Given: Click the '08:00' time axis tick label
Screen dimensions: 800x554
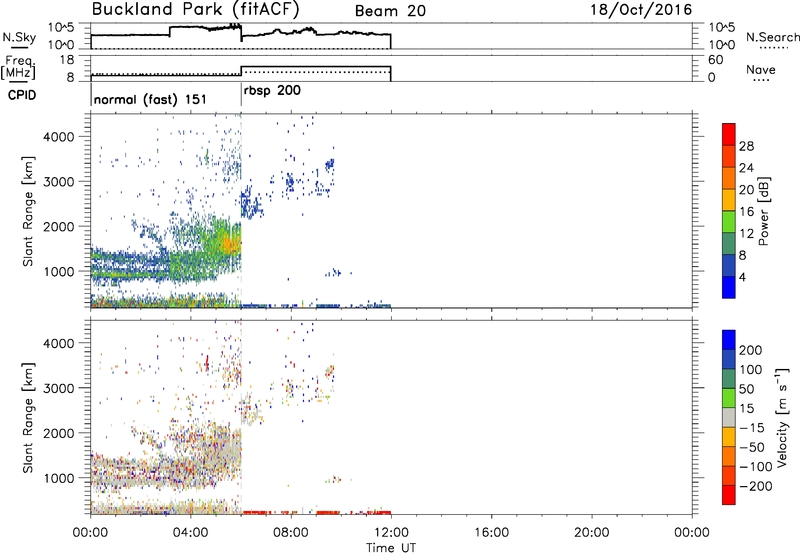Looking at the screenshot, I should [291, 532].
